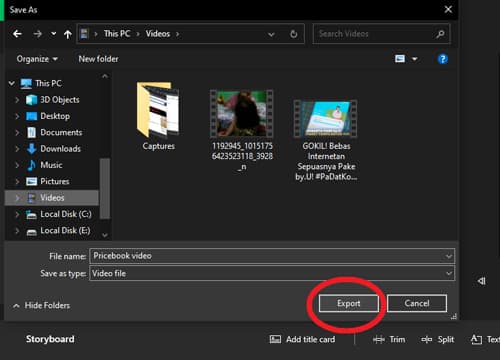Viewport: 500px width, 360px height.
Task: Close the Save As dialog
Action: 448,9
